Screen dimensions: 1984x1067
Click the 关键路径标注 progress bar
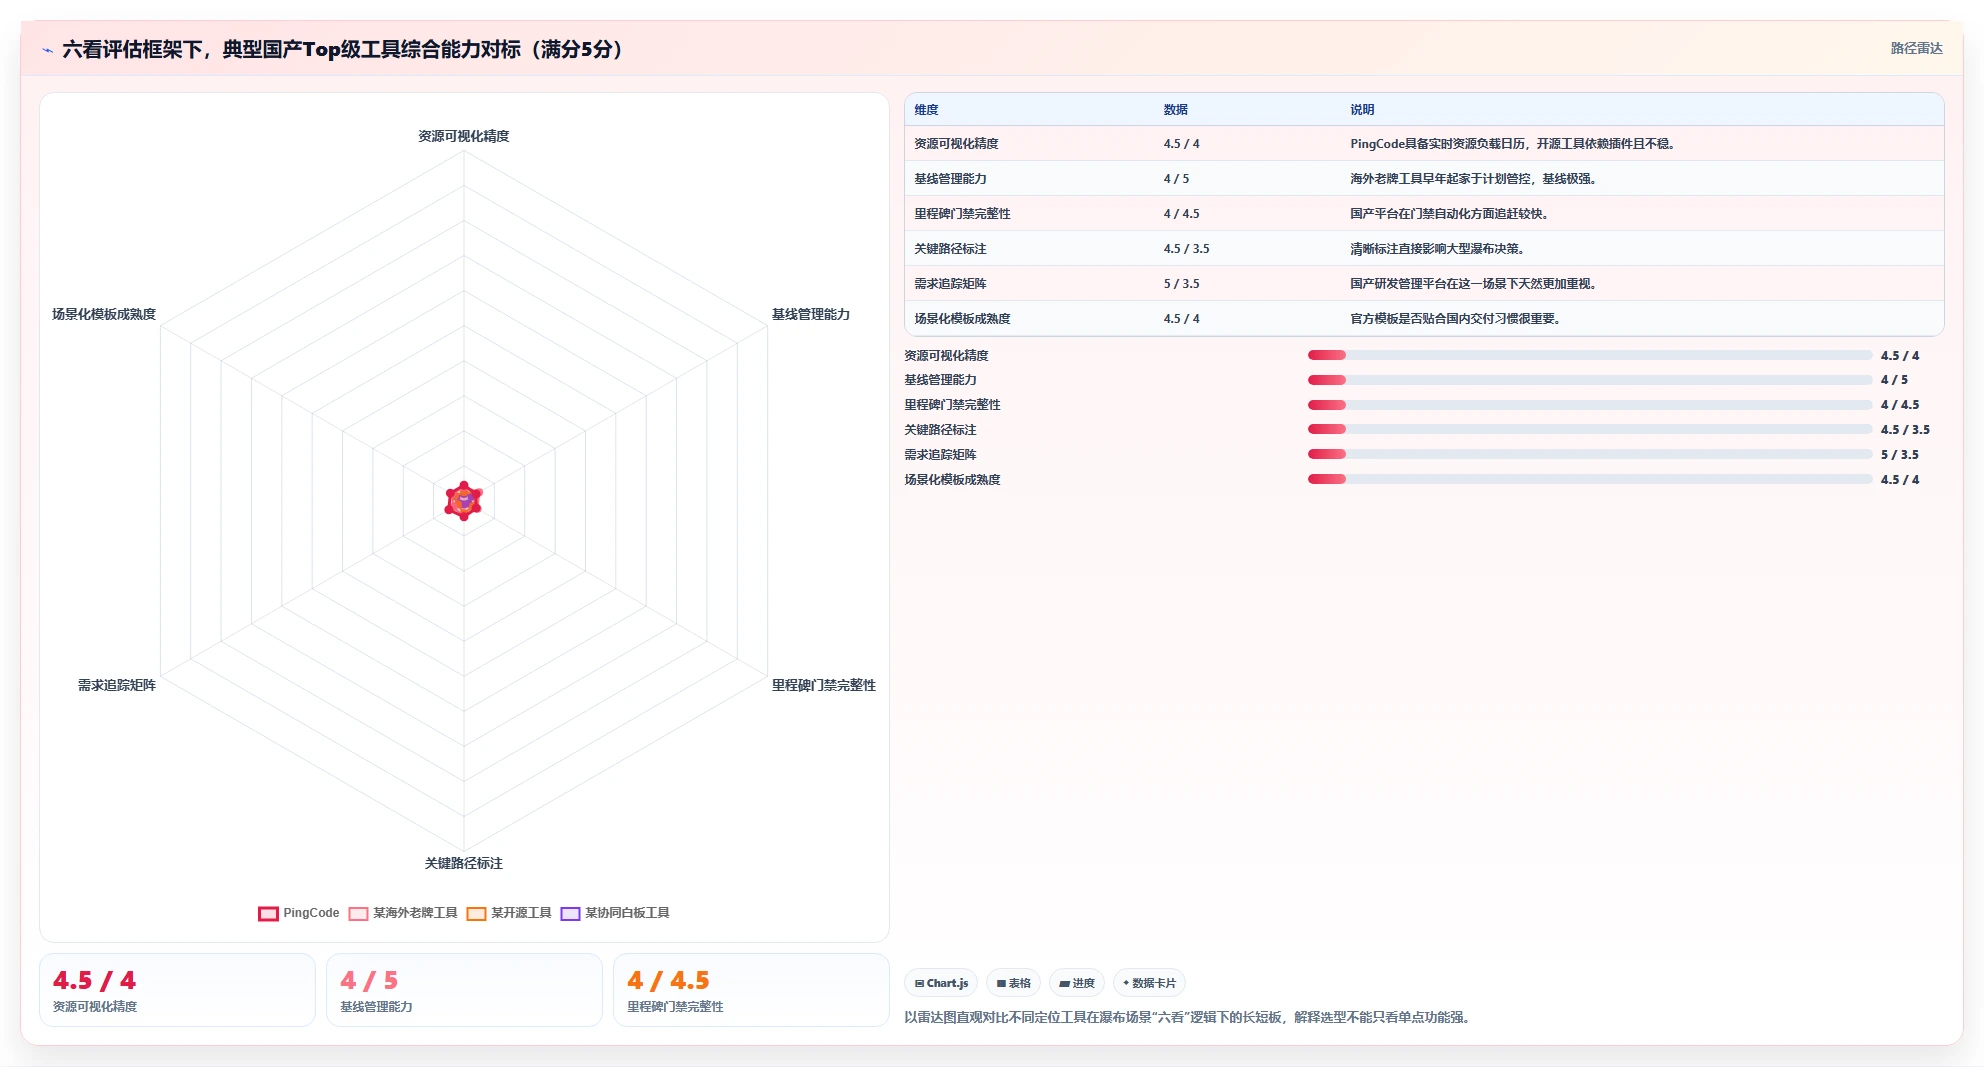pos(1590,430)
